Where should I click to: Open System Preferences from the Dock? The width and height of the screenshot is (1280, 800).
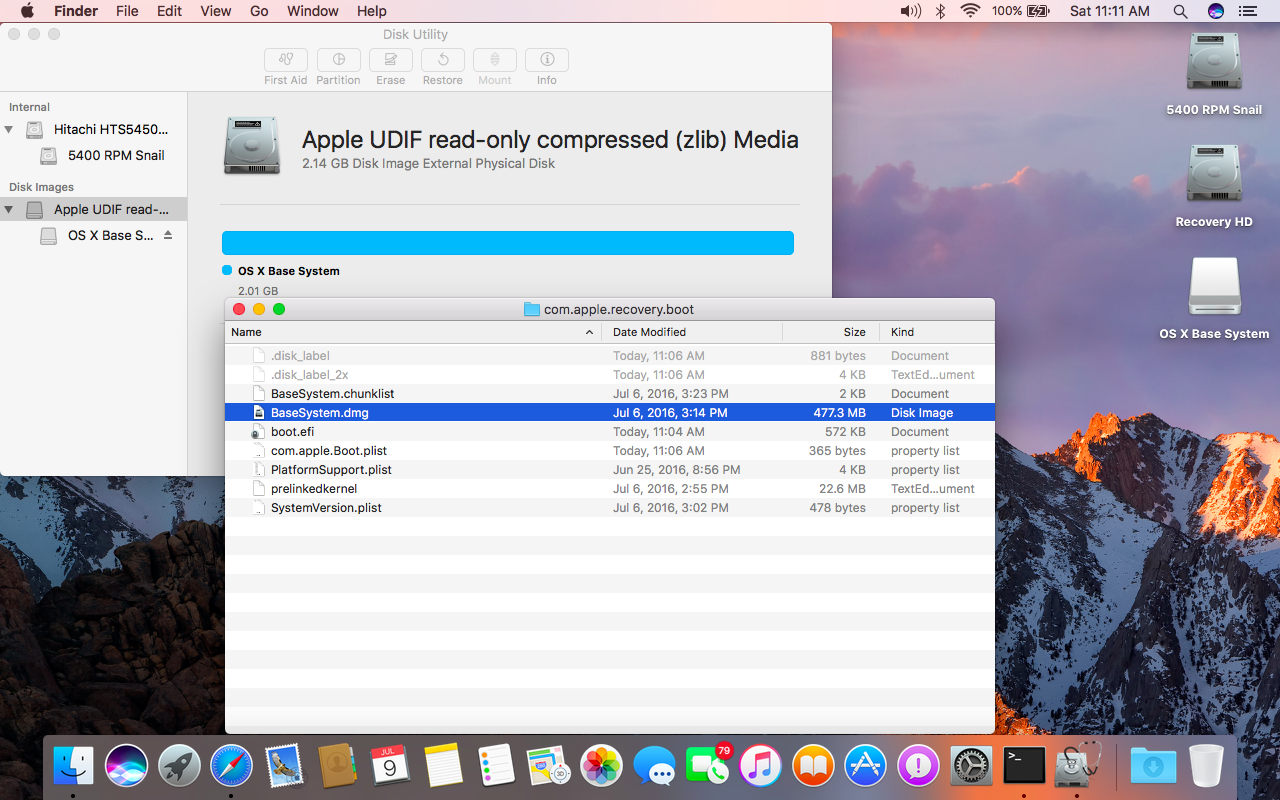tap(971, 766)
